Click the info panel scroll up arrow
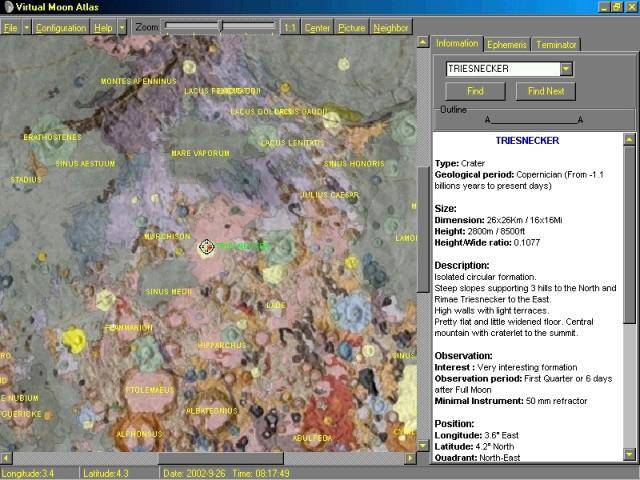 click(629, 139)
